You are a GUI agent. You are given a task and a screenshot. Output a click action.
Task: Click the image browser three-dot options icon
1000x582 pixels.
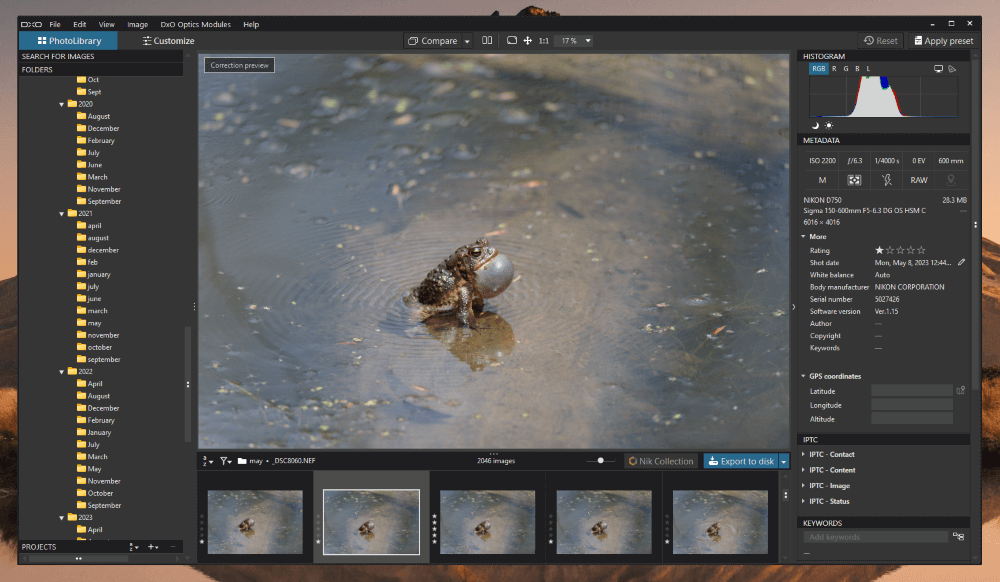pyautogui.click(x=785, y=495)
